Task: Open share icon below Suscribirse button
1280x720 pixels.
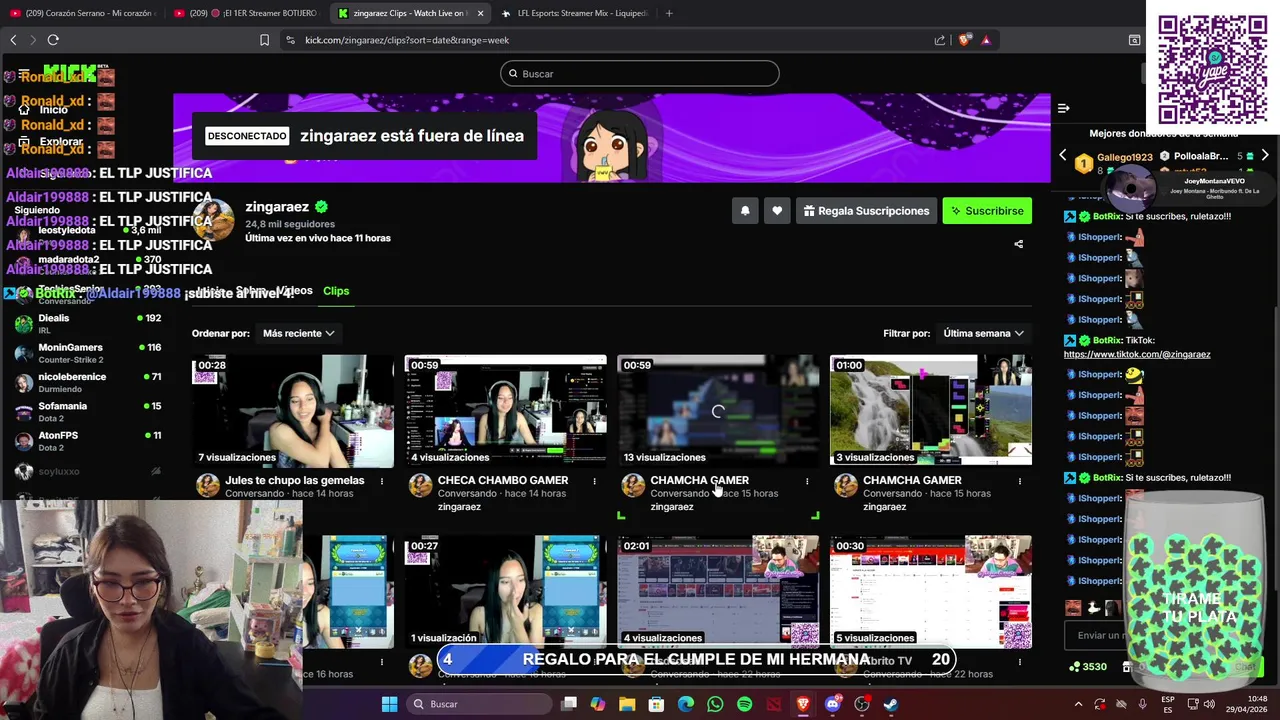Action: (x=1018, y=244)
